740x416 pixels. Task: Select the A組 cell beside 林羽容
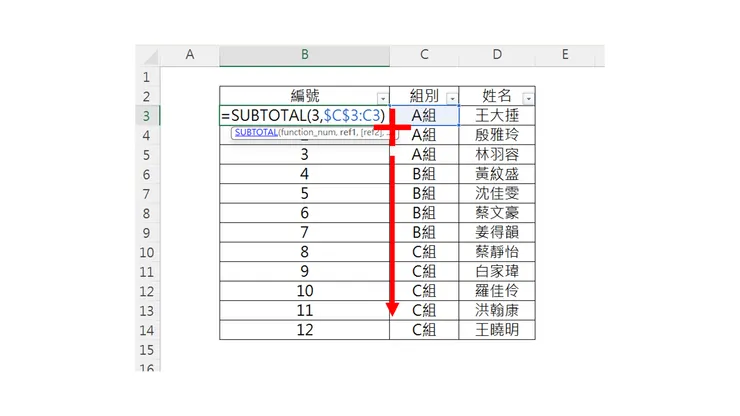[x=424, y=154]
